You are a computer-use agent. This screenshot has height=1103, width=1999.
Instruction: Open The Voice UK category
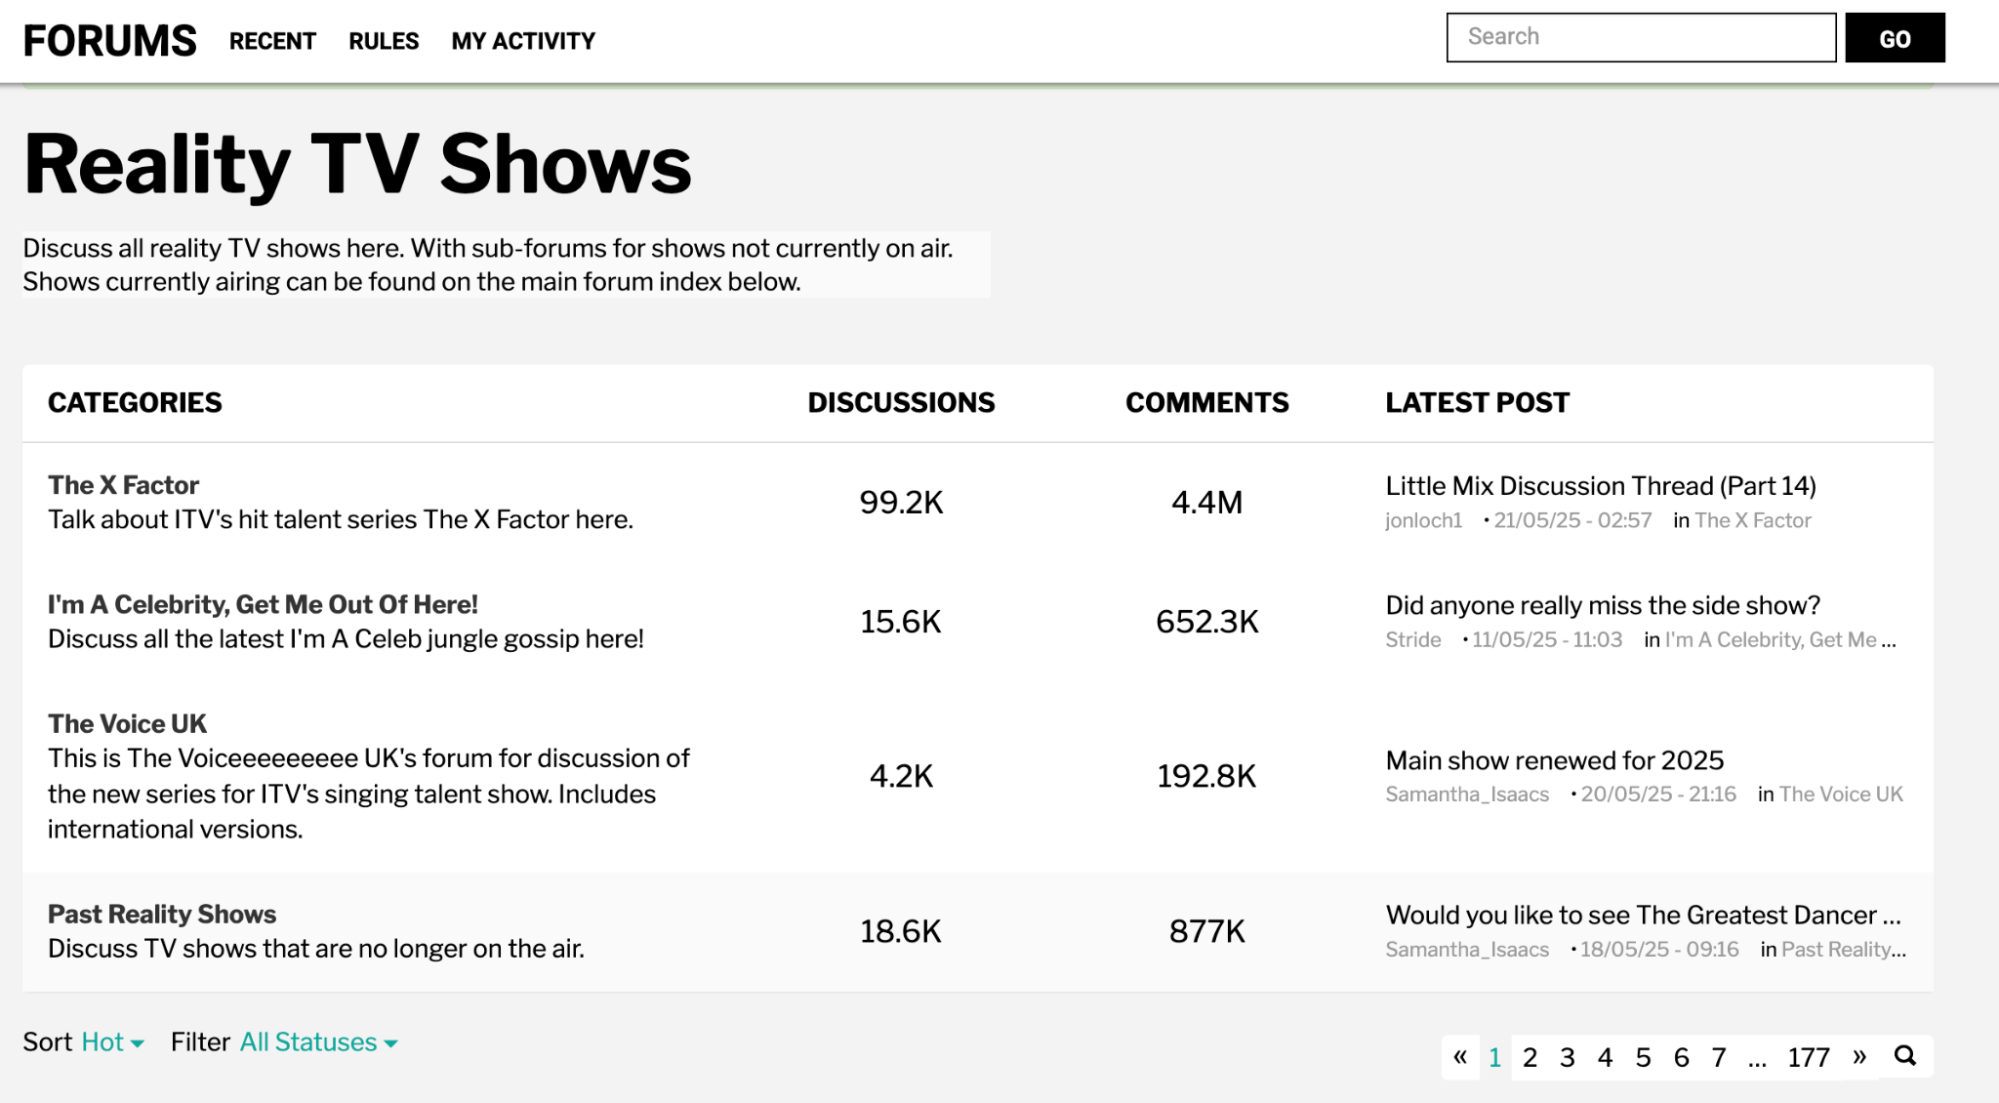127,723
